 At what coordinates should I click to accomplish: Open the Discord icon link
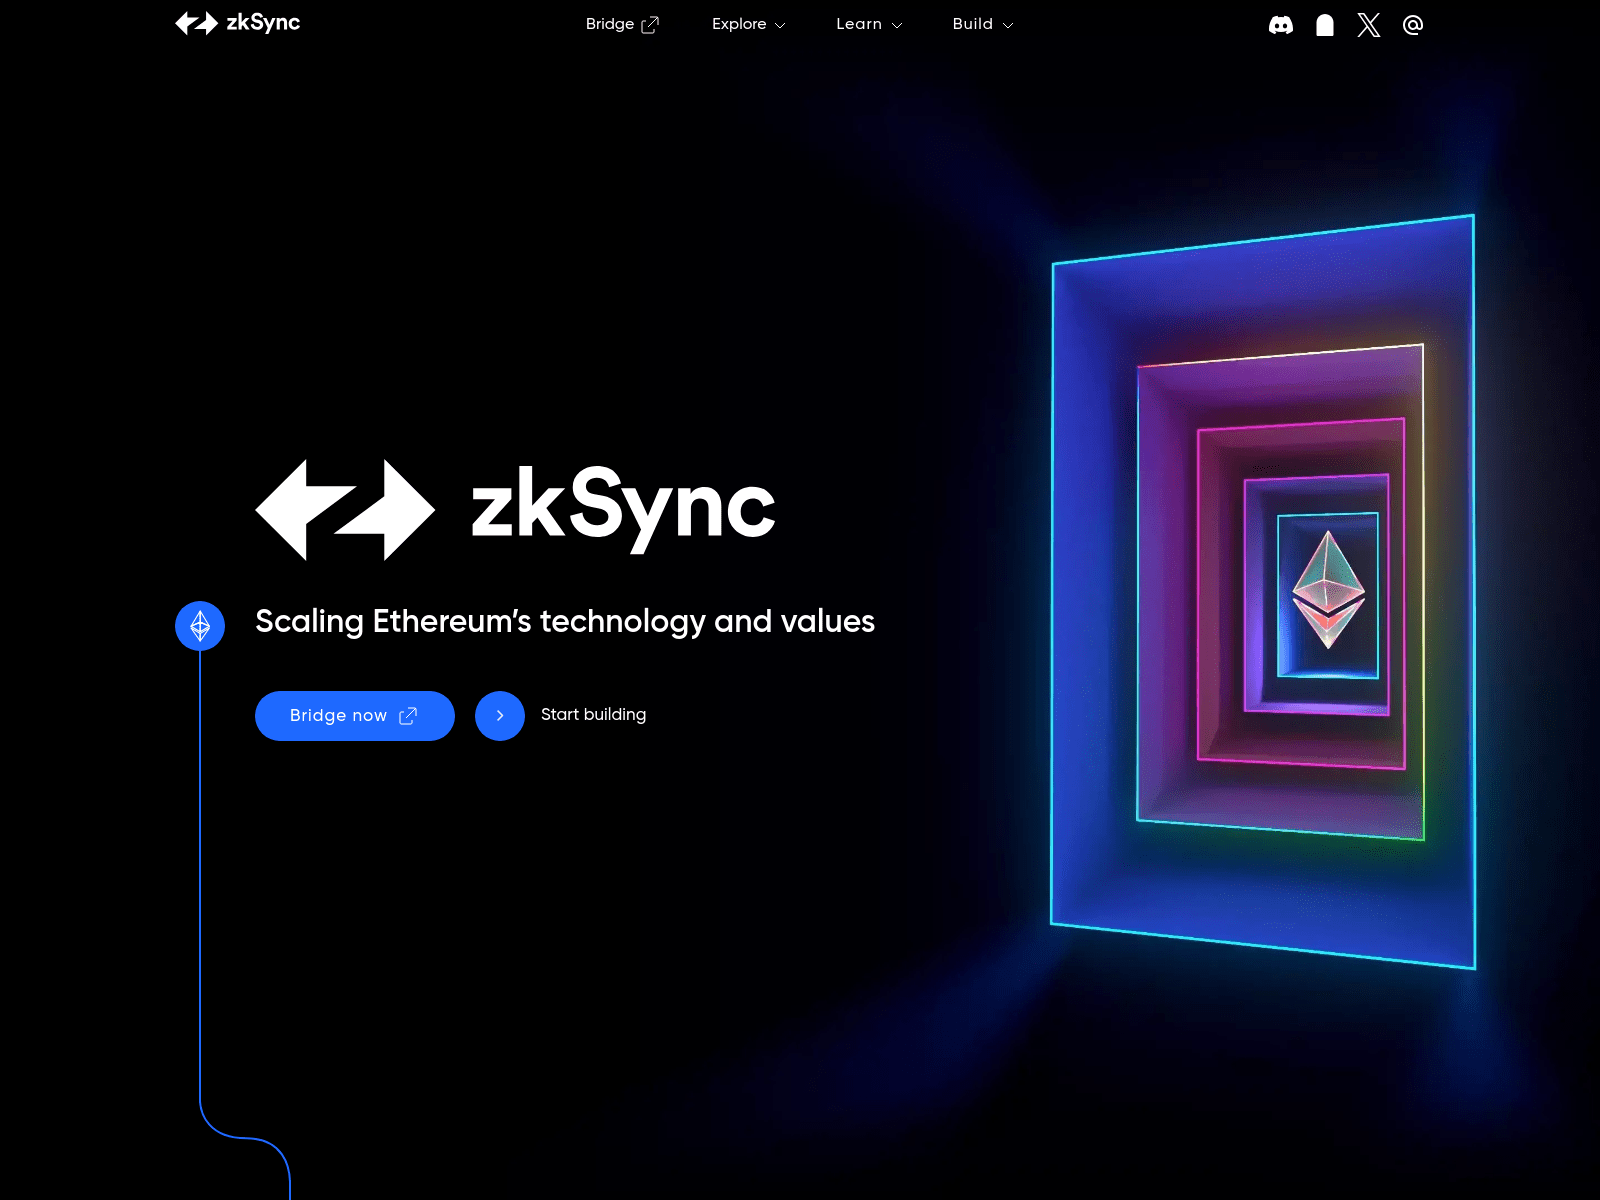point(1281,25)
